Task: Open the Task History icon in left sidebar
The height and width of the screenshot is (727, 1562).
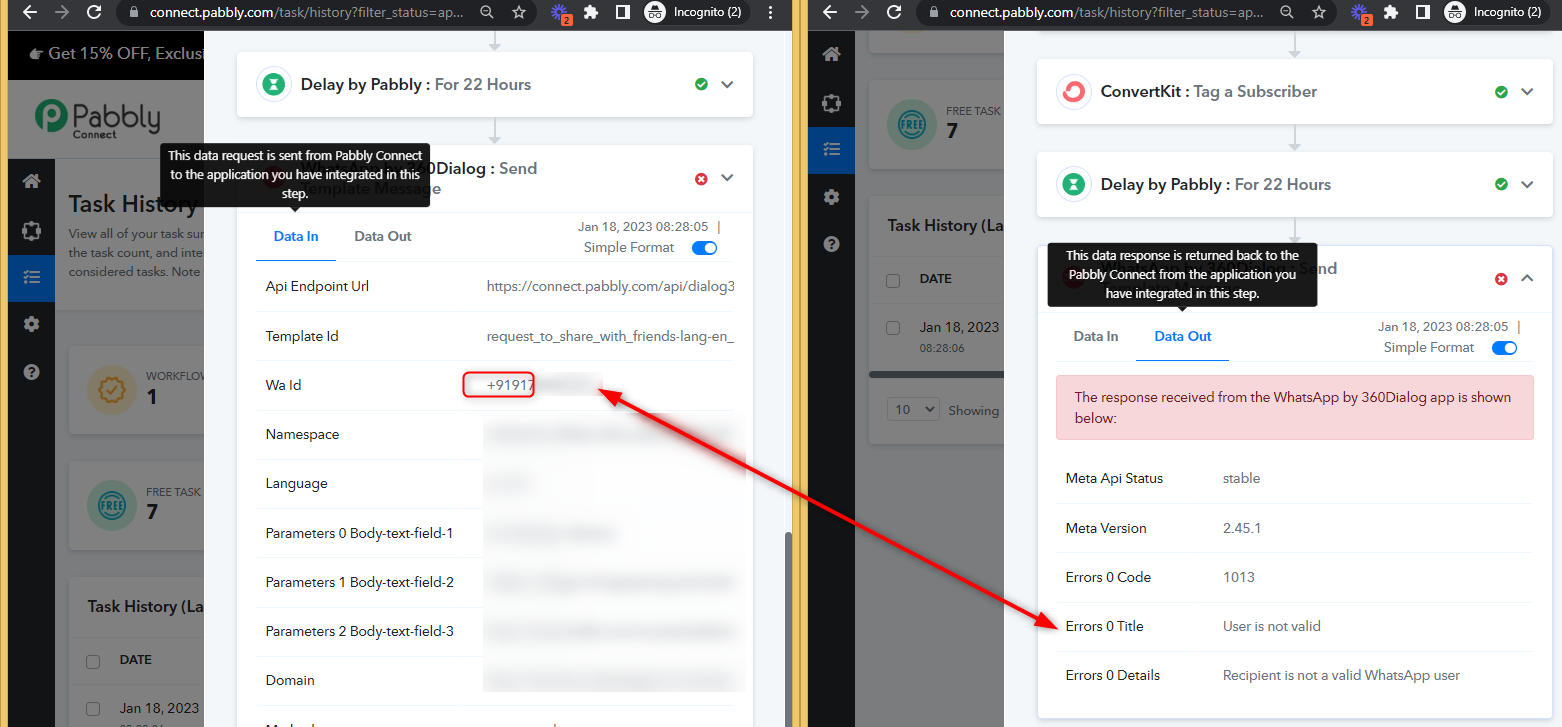Action: (x=31, y=277)
